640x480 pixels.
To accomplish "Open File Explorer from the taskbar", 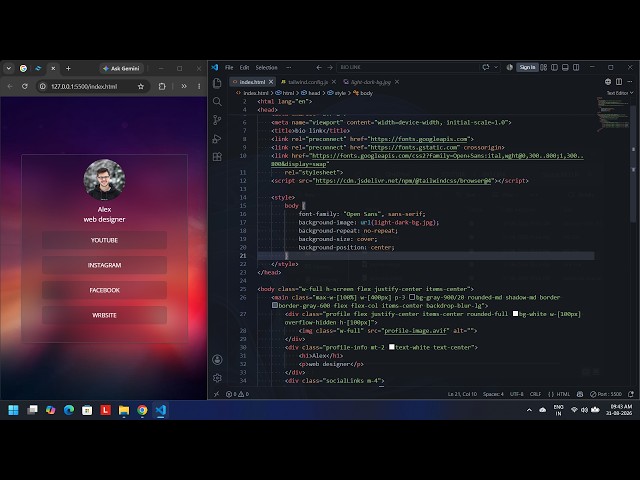I will tap(124, 410).
